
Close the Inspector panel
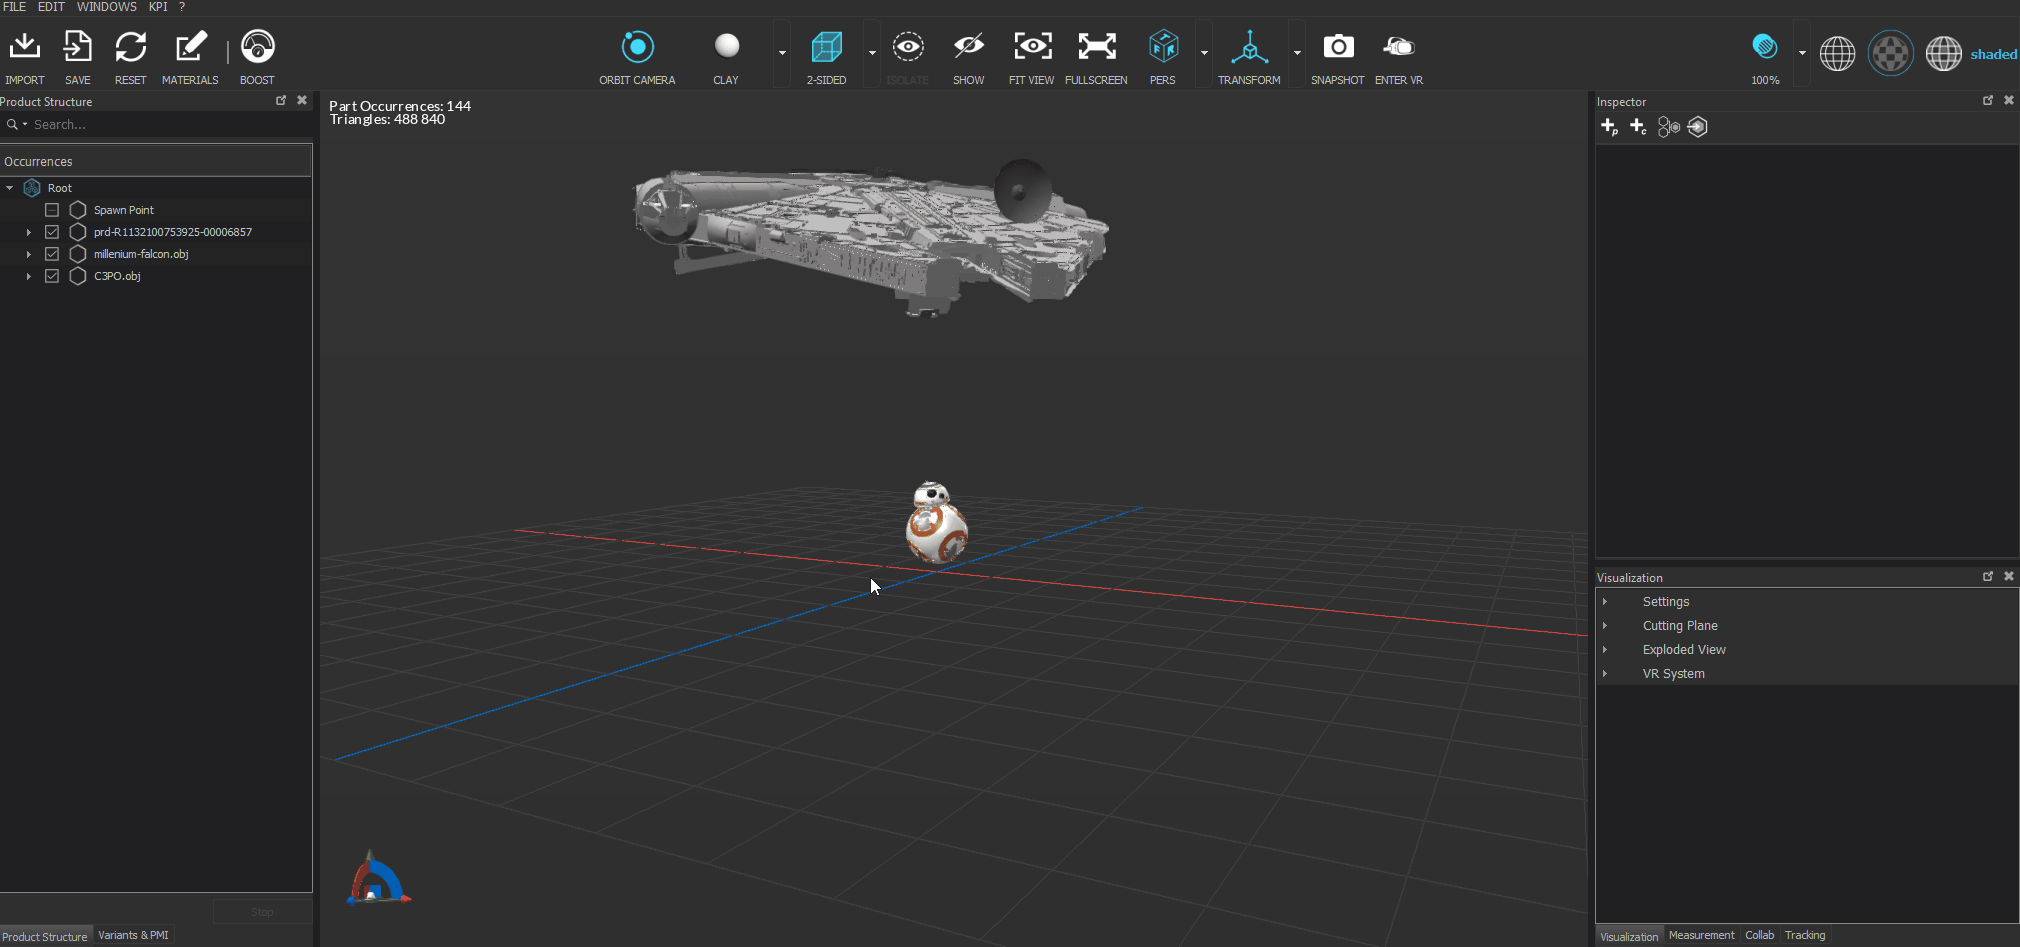(2009, 101)
